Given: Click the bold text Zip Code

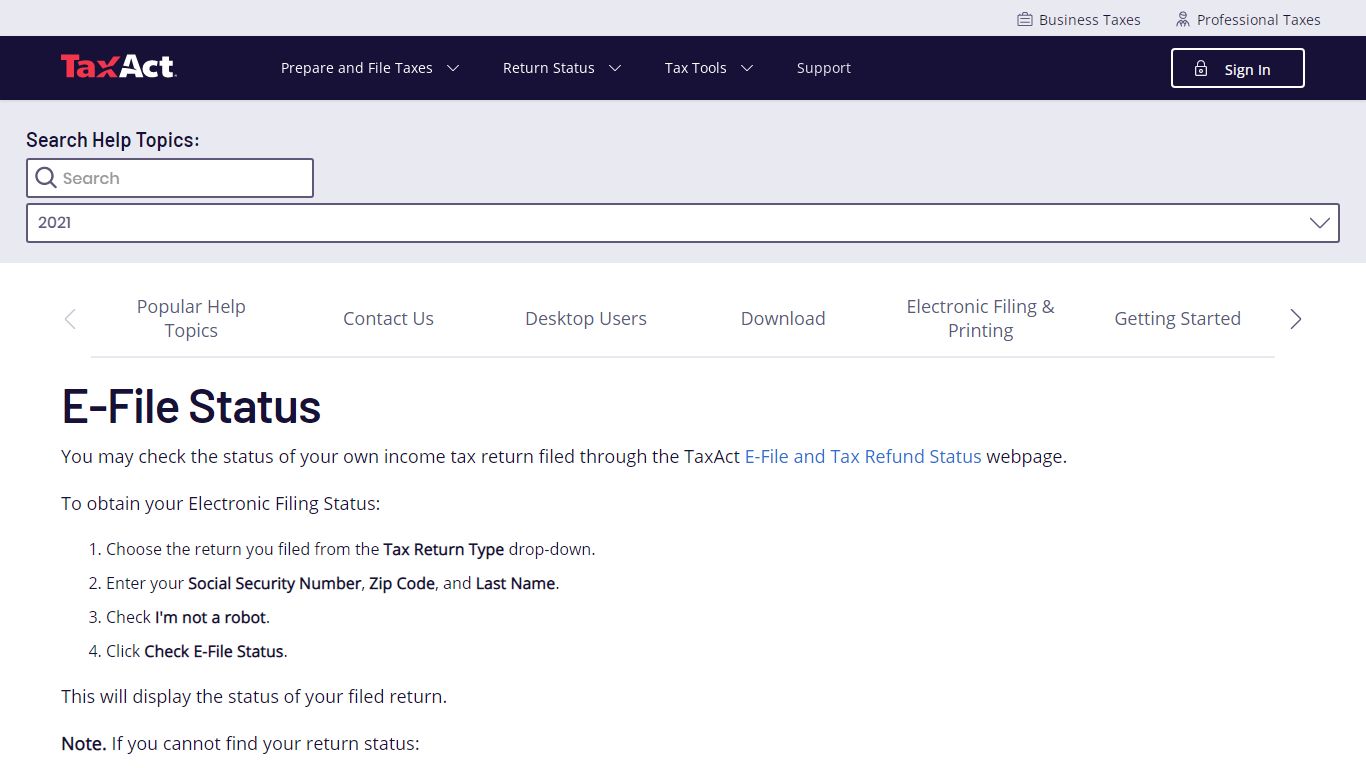Looking at the screenshot, I should click(402, 583).
